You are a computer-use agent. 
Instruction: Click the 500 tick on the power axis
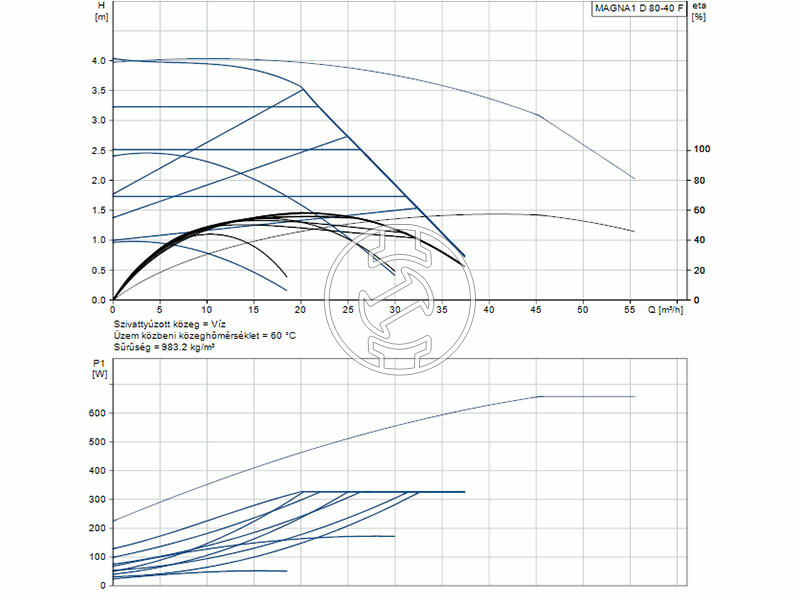(95, 442)
